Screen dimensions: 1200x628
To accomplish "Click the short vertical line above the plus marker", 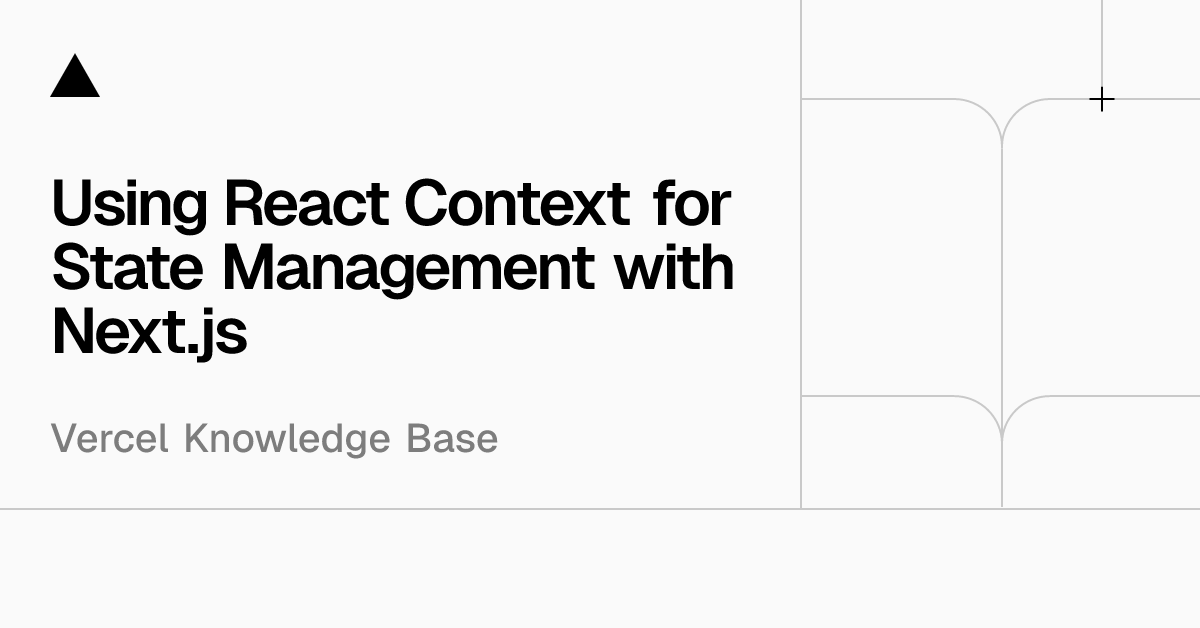I will [1102, 40].
